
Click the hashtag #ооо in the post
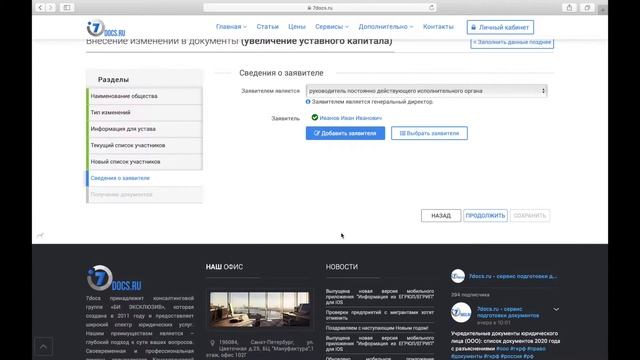(502, 349)
